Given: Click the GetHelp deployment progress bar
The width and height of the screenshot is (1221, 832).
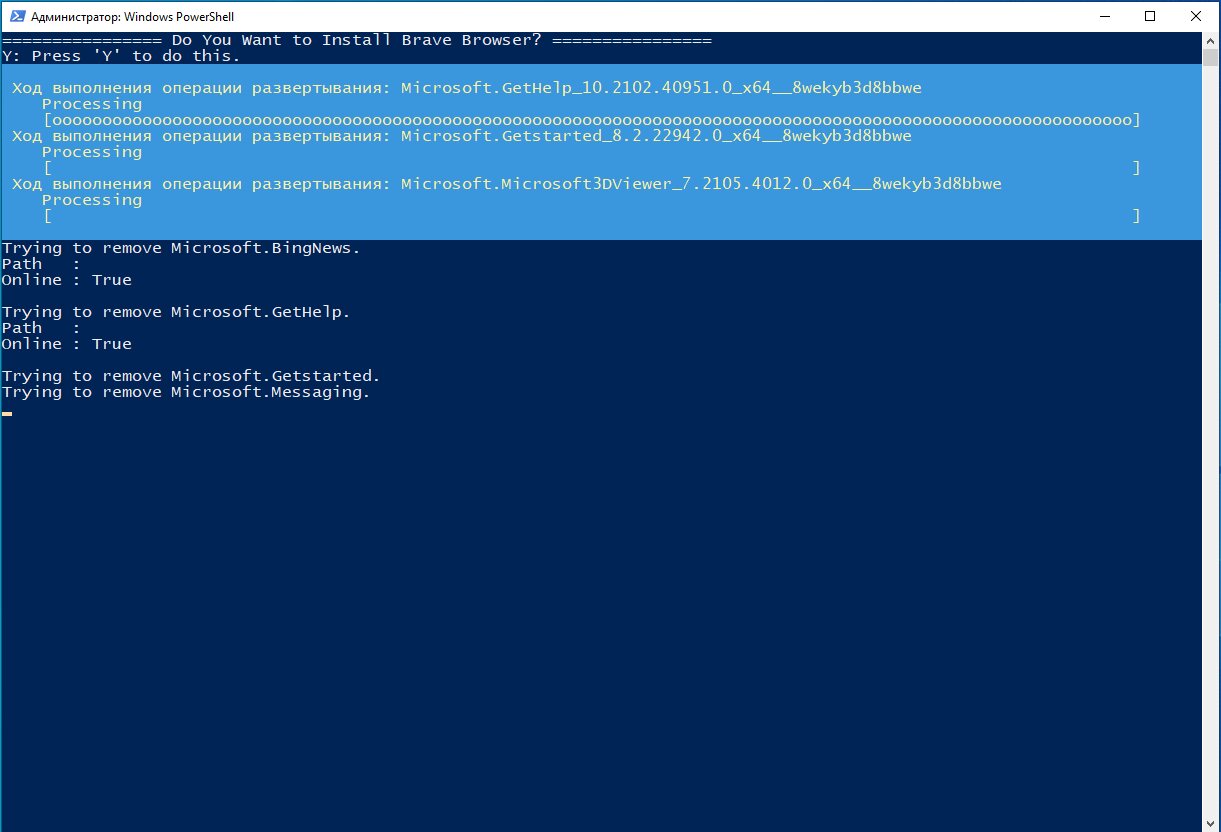Looking at the screenshot, I should click(591, 120).
